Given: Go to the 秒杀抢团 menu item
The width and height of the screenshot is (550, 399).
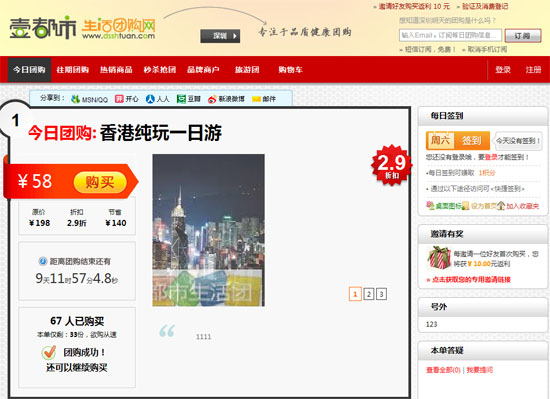Looking at the screenshot, I should point(160,70).
